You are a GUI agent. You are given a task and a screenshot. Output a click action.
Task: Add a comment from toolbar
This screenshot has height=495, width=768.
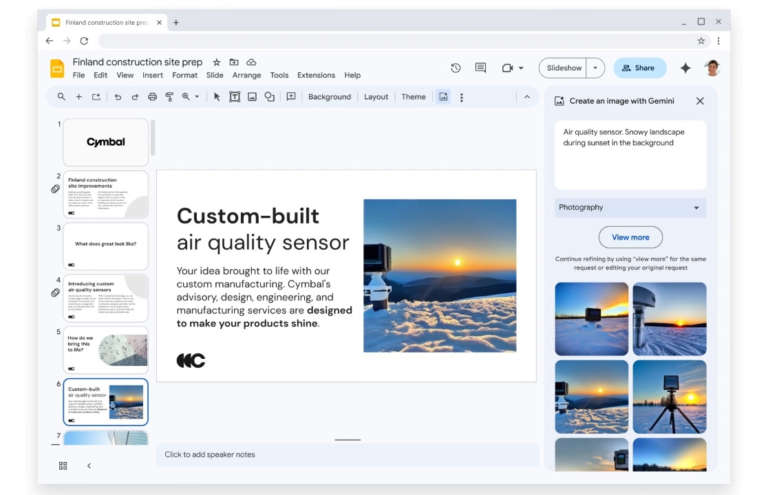pyautogui.click(x=291, y=97)
